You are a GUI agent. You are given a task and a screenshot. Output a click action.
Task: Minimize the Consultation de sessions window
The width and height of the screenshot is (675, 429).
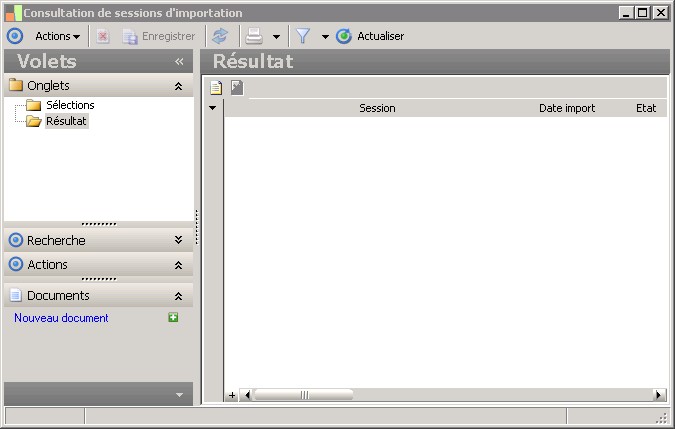pyautogui.click(x=626, y=13)
